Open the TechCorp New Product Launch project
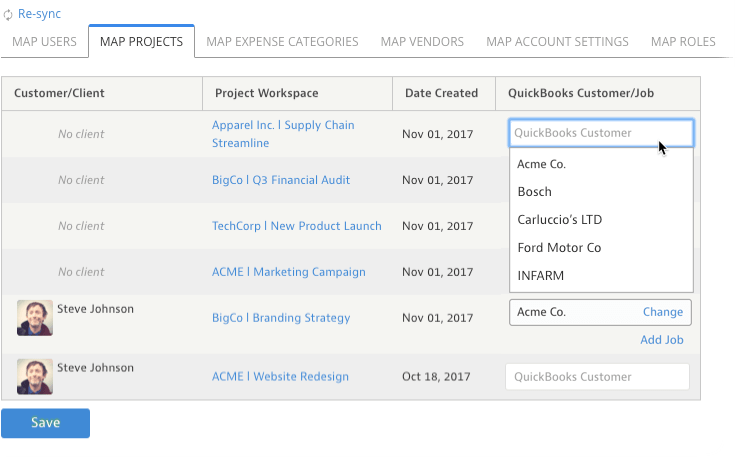 pyautogui.click(x=296, y=226)
